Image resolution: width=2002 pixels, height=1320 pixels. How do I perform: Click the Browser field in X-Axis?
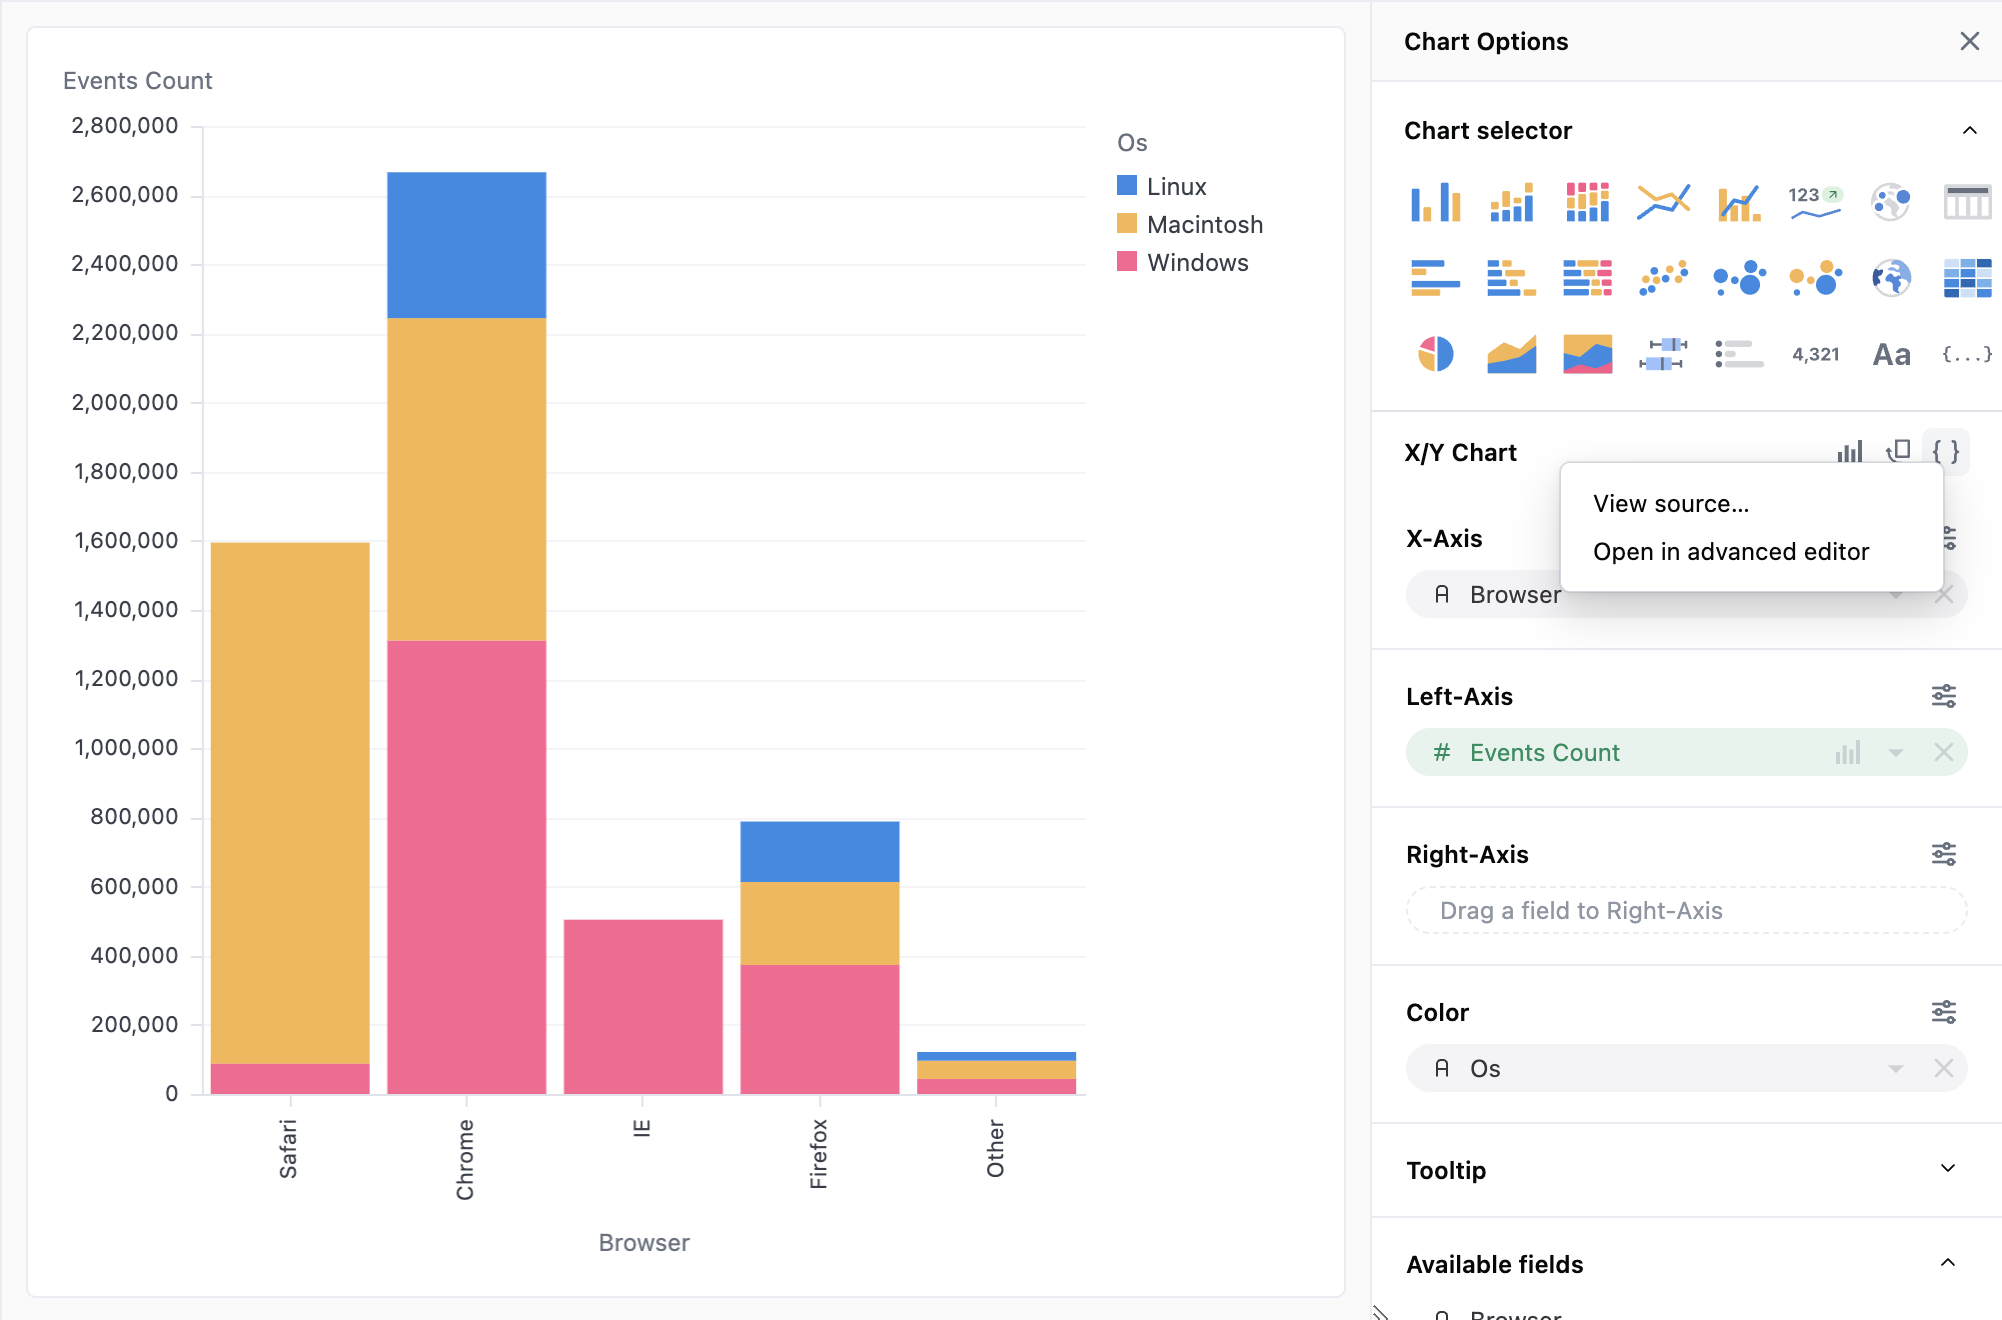click(x=1686, y=595)
